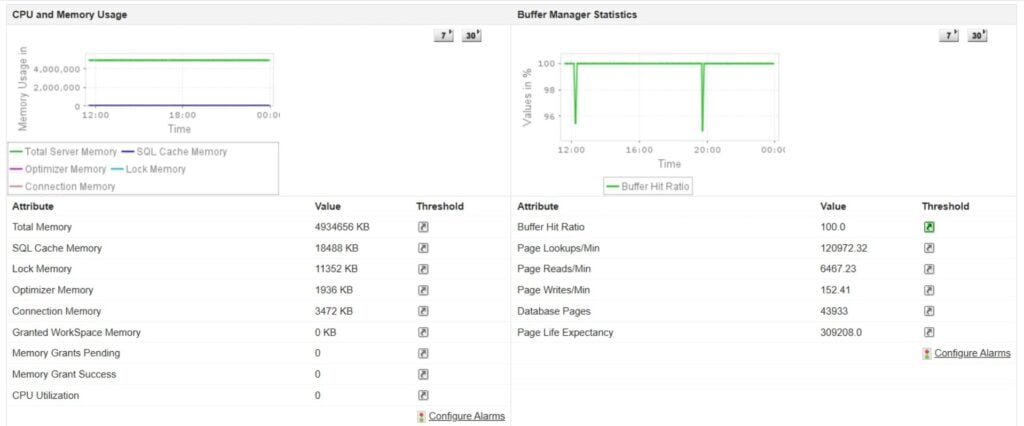Open threshold icon for Memory Grants Pending
Viewport: 1024px width, 426px height.
coord(423,353)
